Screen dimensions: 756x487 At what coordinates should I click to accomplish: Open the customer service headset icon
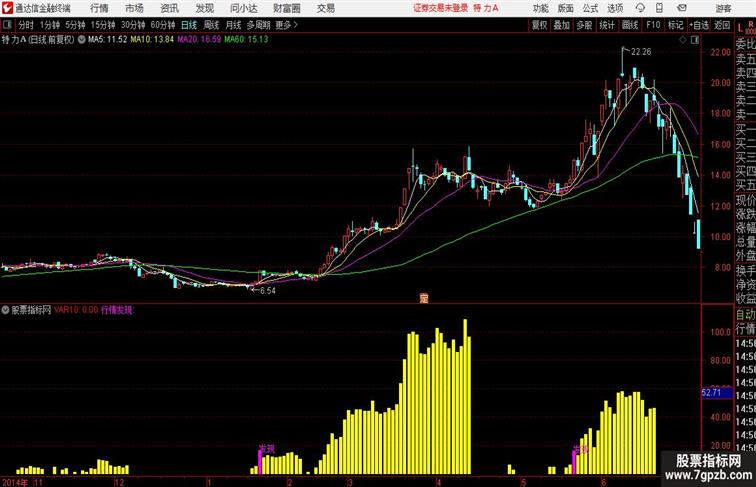pos(640,8)
